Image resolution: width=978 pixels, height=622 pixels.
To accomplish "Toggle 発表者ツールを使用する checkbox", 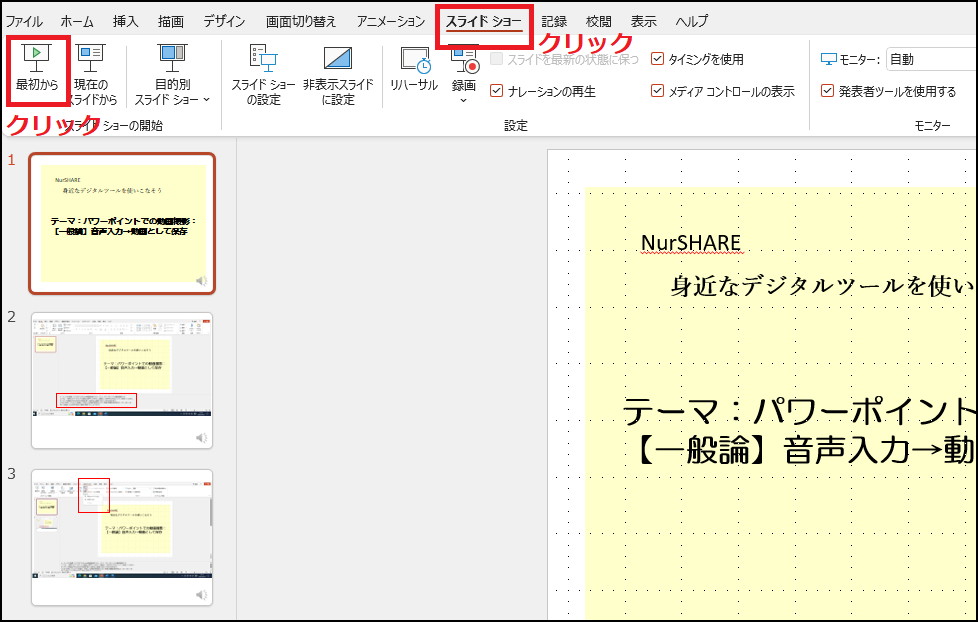I will coord(827,91).
